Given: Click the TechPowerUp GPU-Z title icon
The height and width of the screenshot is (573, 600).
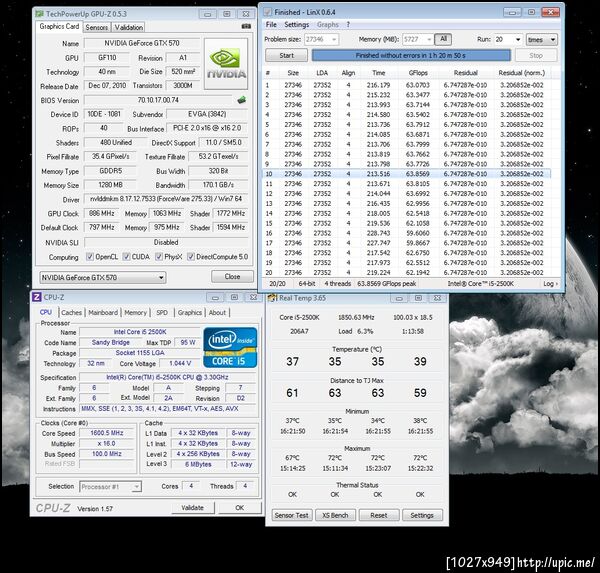Looking at the screenshot, I should tap(40, 14).
